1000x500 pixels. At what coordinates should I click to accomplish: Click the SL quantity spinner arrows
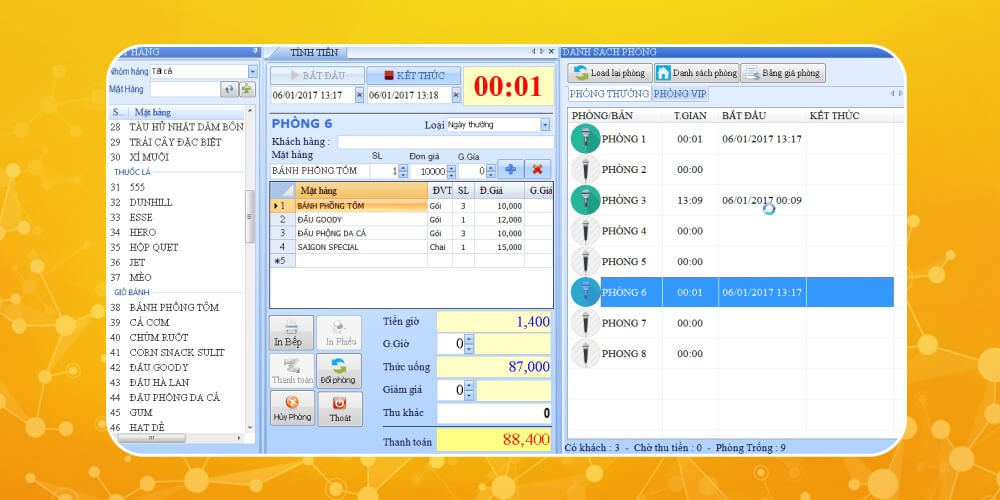point(403,171)
